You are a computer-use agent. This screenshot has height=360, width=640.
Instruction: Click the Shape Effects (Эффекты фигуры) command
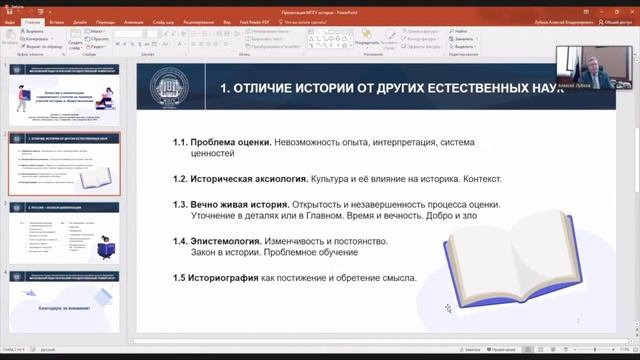pos(421,47)
